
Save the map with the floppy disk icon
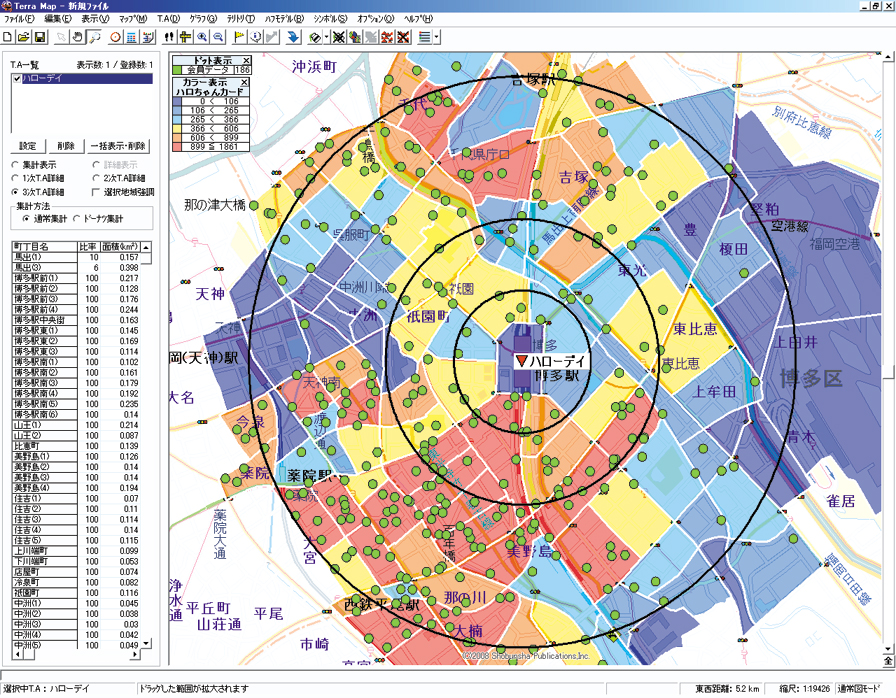40,37
